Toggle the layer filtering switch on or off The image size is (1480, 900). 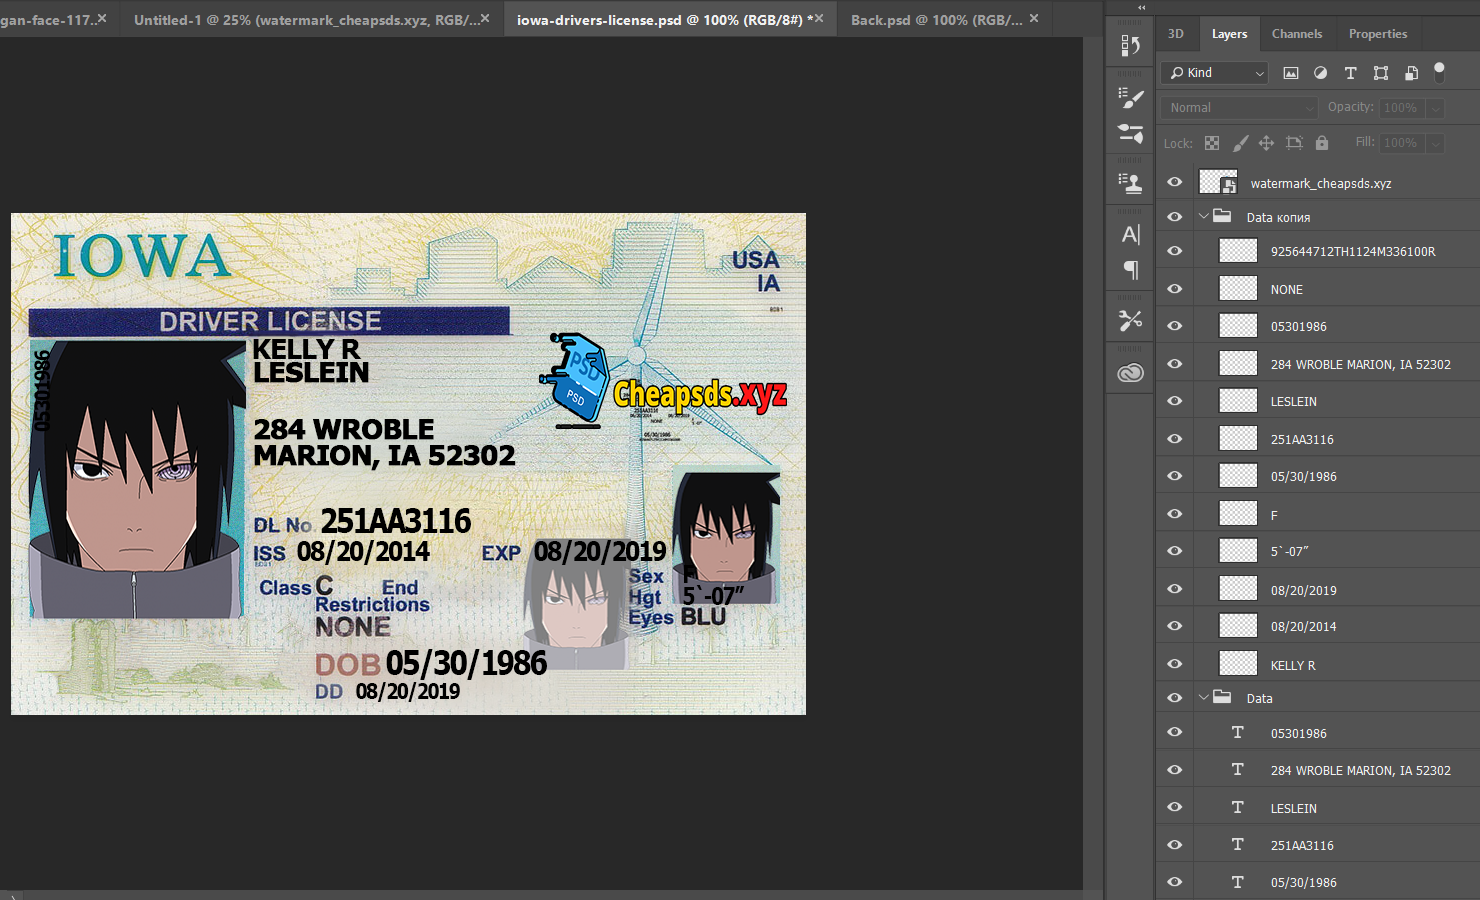(1439, 72)
